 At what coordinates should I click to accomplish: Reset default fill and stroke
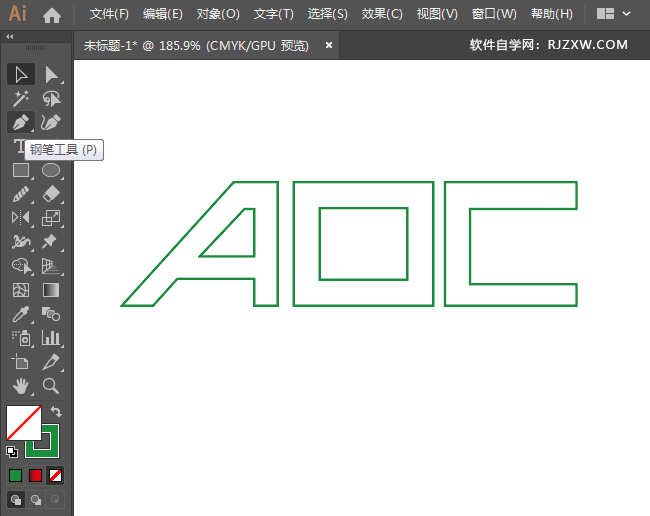(x=12, y=452)
